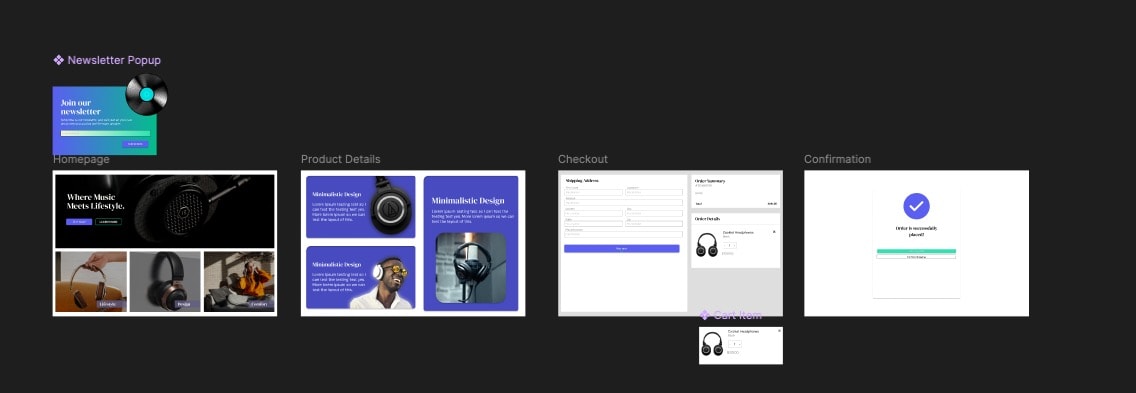Screen dimensions: 1136x393
Task: Click the email input field in newsletter popup
Action: (106, 133)
